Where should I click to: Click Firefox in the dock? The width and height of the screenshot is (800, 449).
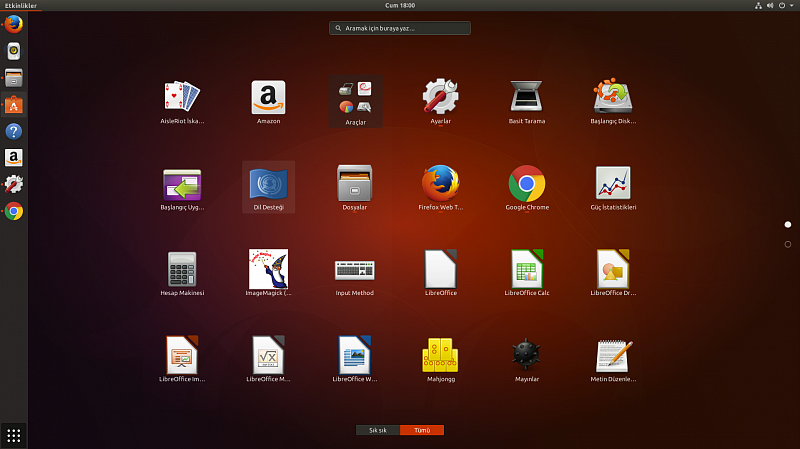pyautogui.click(x=14, y=24)
